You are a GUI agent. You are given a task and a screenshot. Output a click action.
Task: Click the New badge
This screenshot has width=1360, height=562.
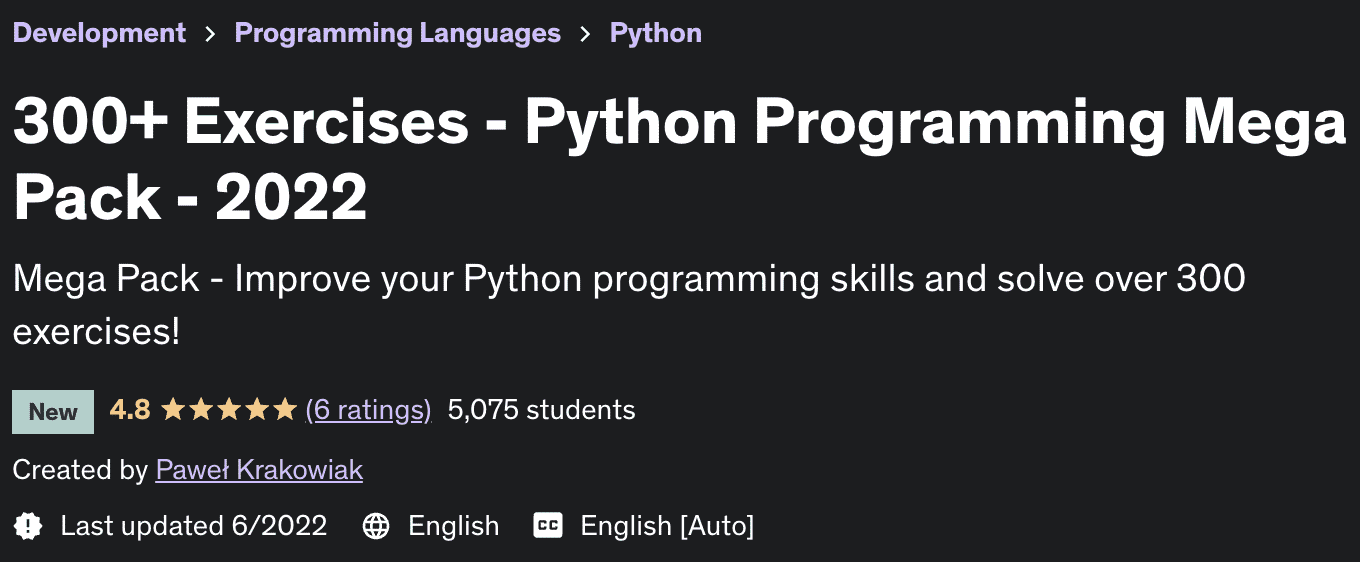pyautogui.click(x=53, y=412)
